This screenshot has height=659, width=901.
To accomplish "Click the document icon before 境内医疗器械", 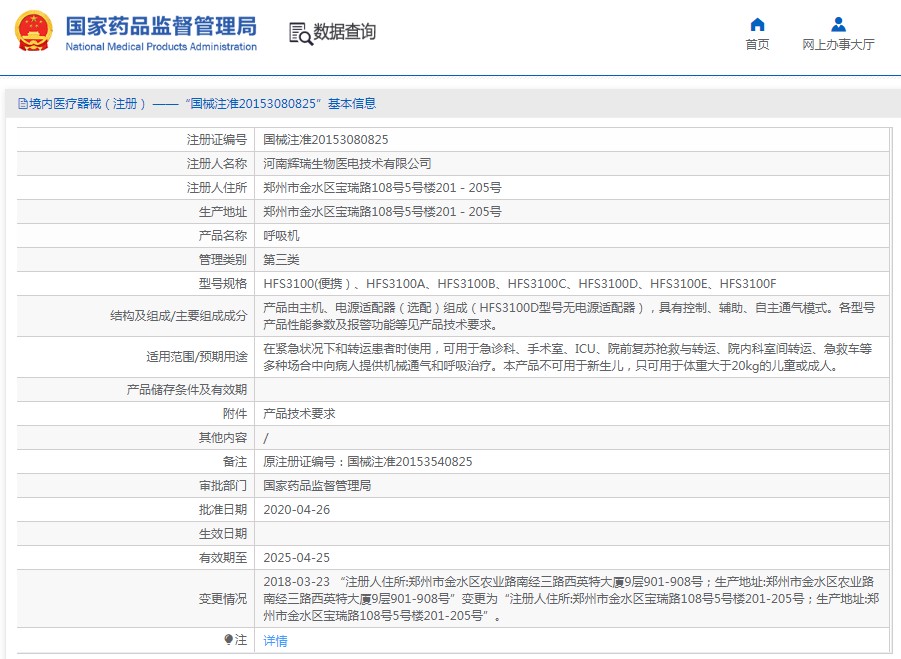I will pyautogui.click(x=22, y=103).
